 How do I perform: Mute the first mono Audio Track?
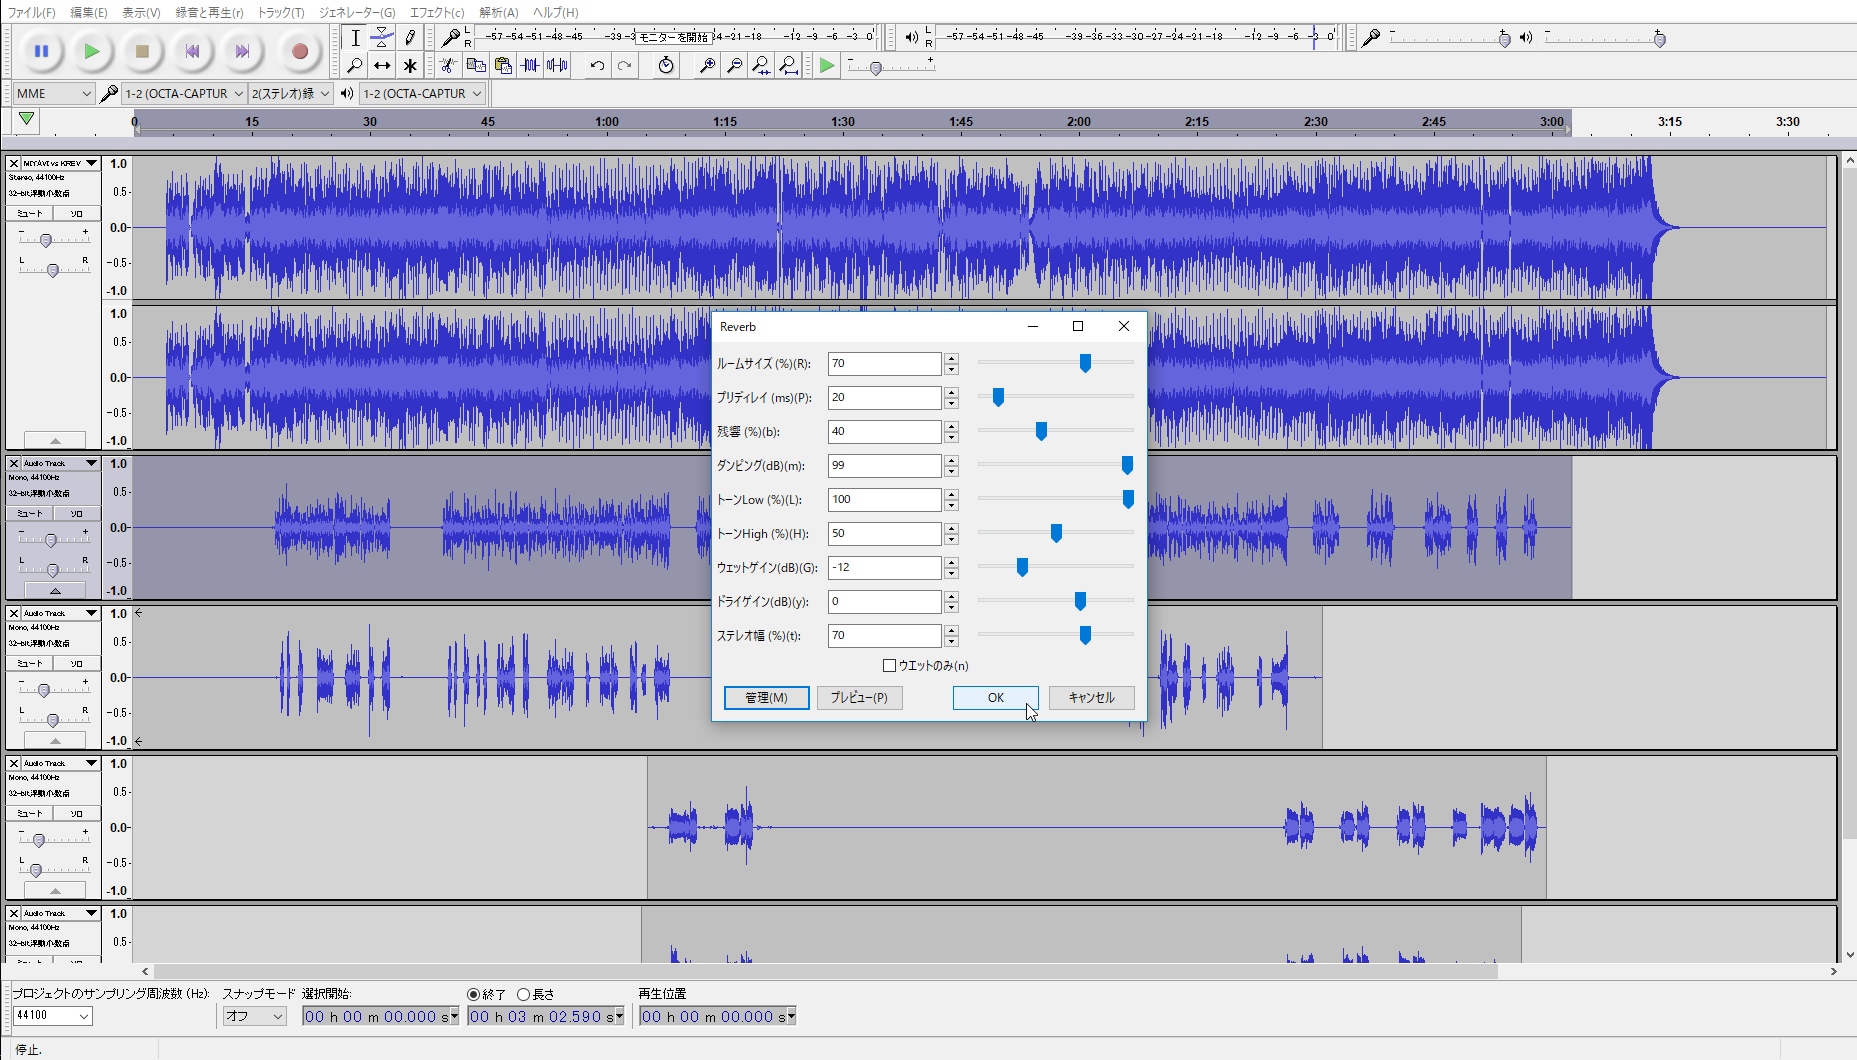(x=30, y=513)
